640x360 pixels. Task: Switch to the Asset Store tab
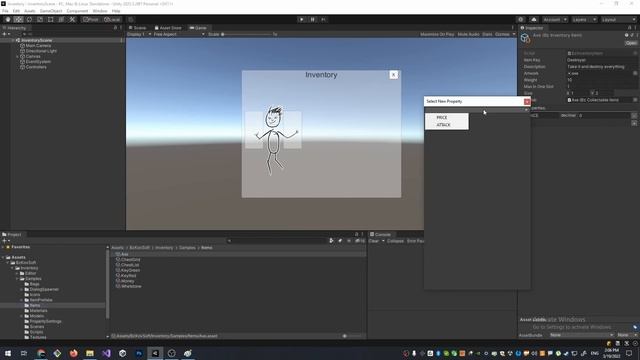tap(168, 28)
